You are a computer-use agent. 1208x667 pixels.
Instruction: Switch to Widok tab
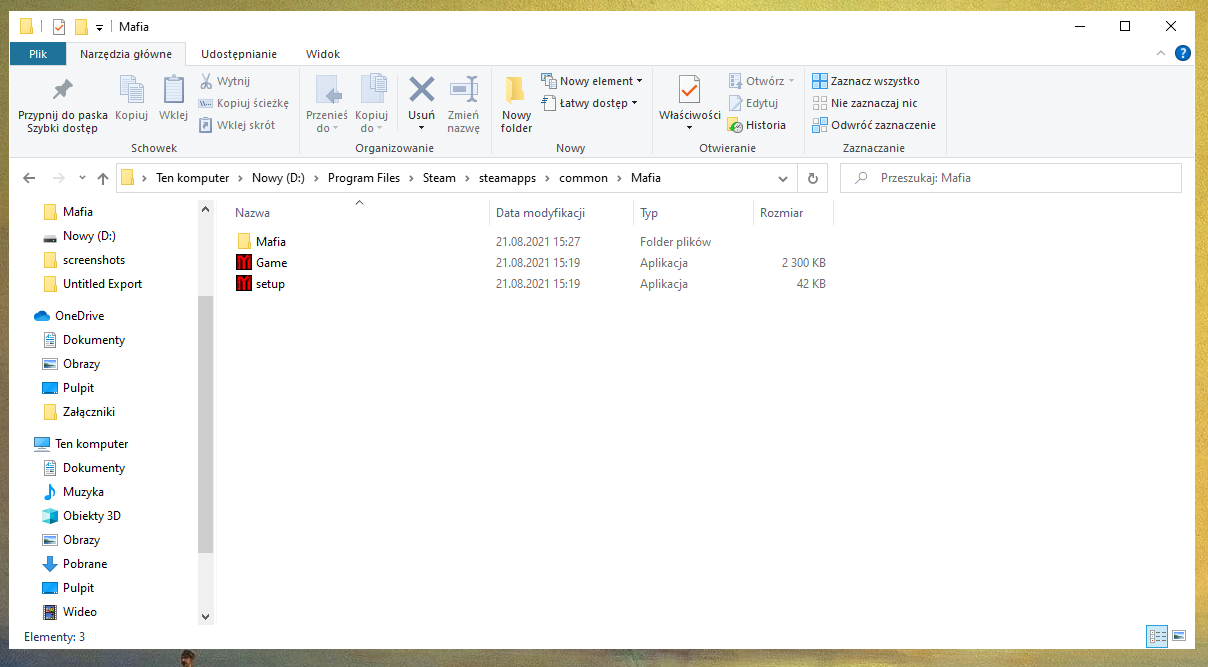[323, 54]
